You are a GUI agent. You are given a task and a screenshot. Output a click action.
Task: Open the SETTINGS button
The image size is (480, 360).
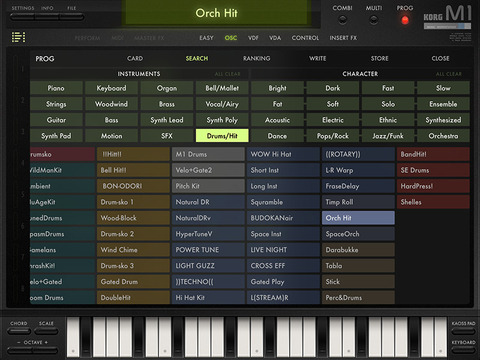[x=23, y=17]
